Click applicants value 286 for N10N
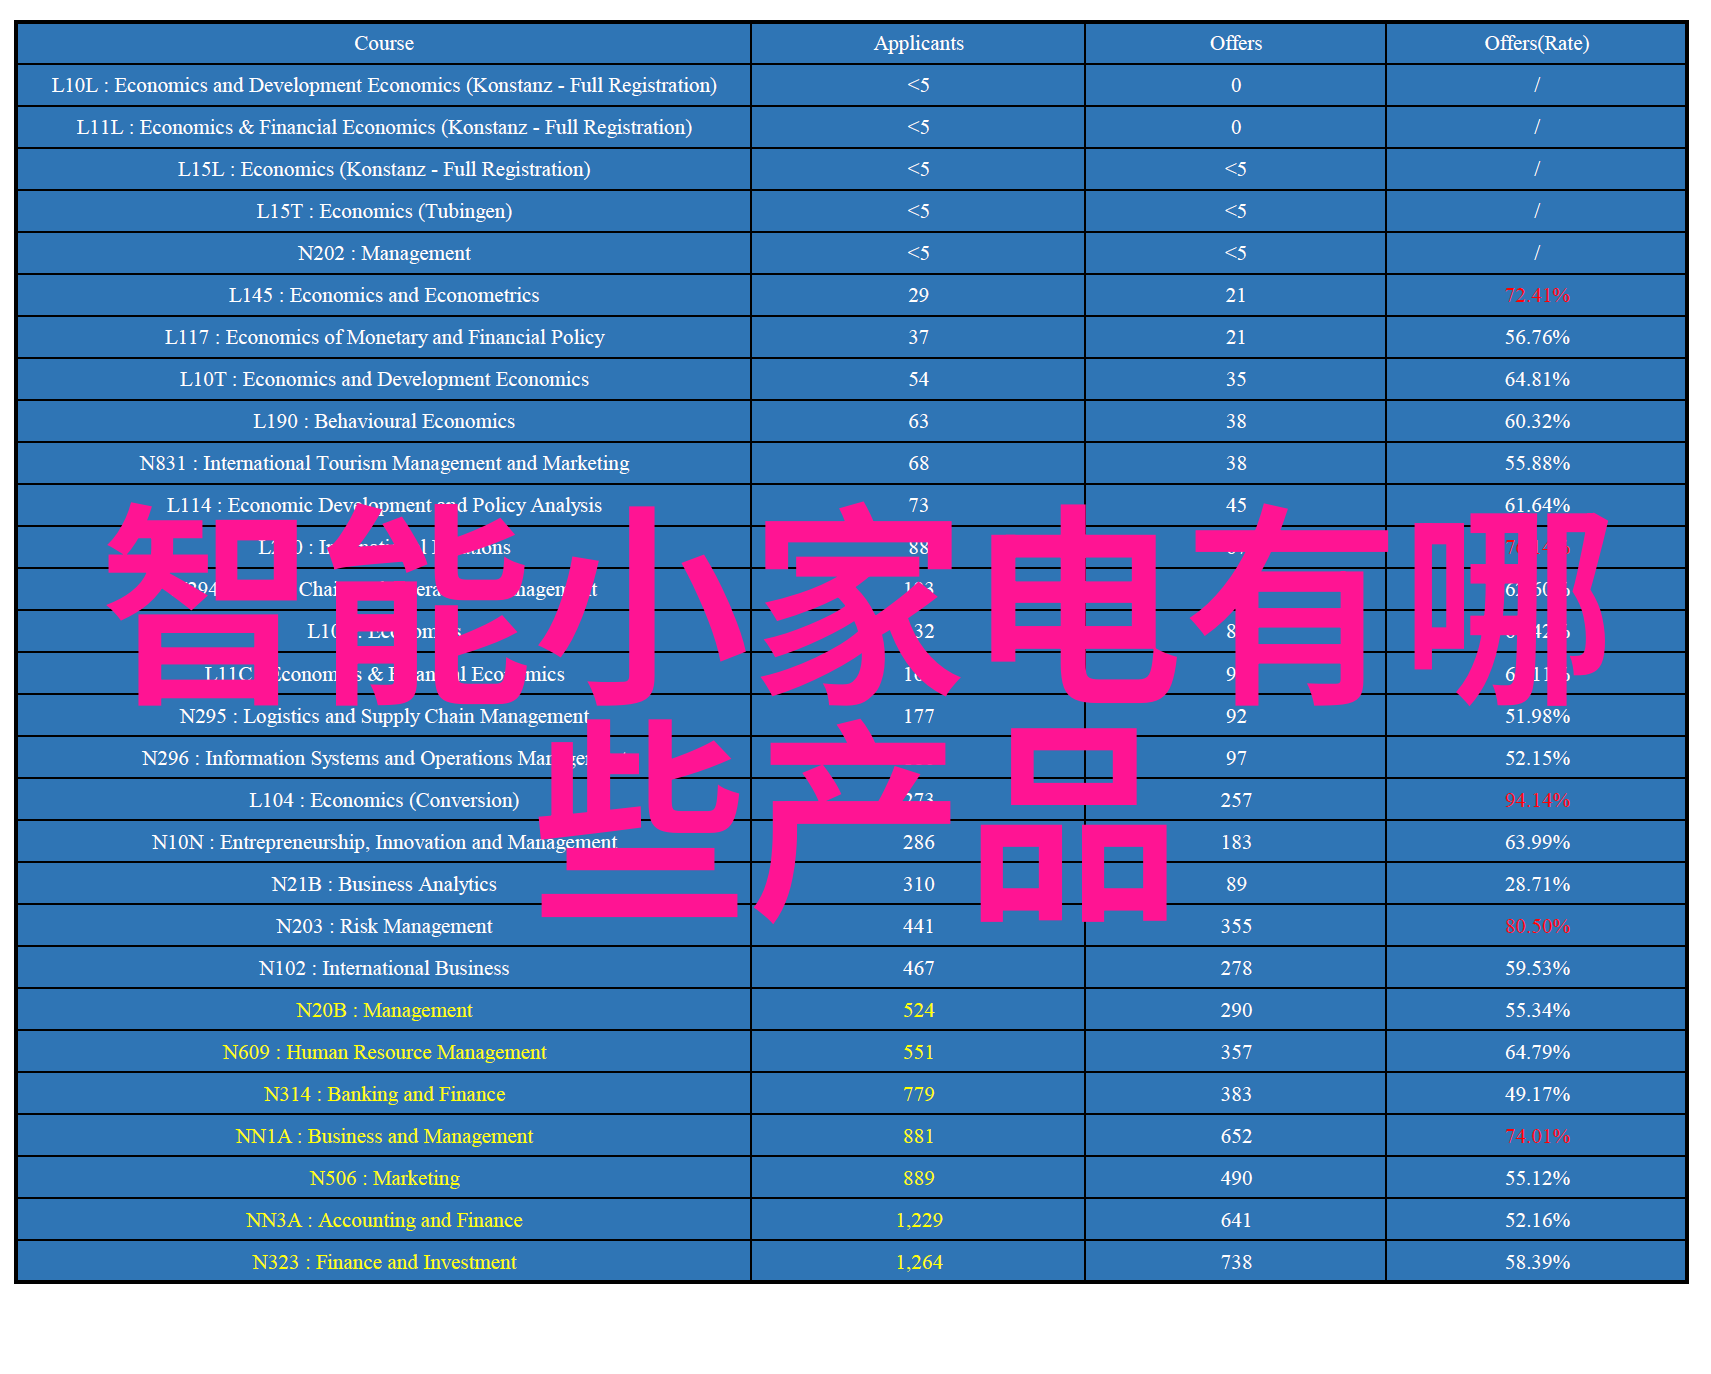 [918, 842]
